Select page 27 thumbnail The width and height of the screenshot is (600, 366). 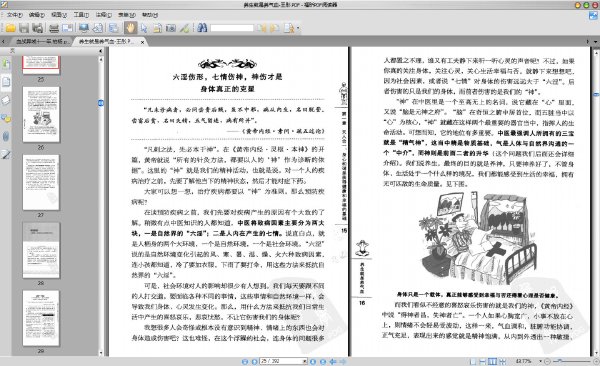41,182
